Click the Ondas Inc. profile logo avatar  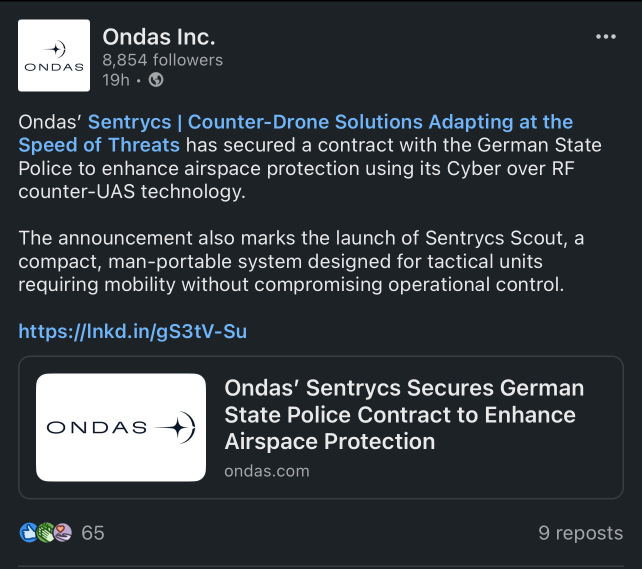[x=54, y=55]
